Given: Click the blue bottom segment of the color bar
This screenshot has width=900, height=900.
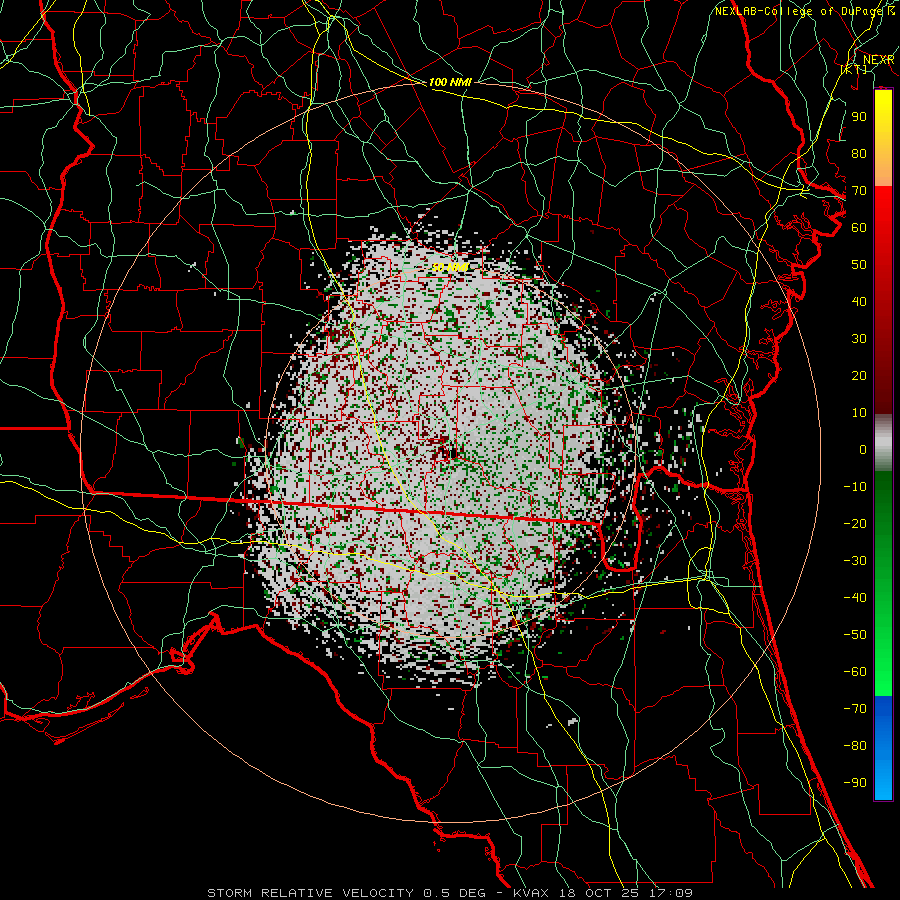Looking at the screenshot, I should point(883,748).
